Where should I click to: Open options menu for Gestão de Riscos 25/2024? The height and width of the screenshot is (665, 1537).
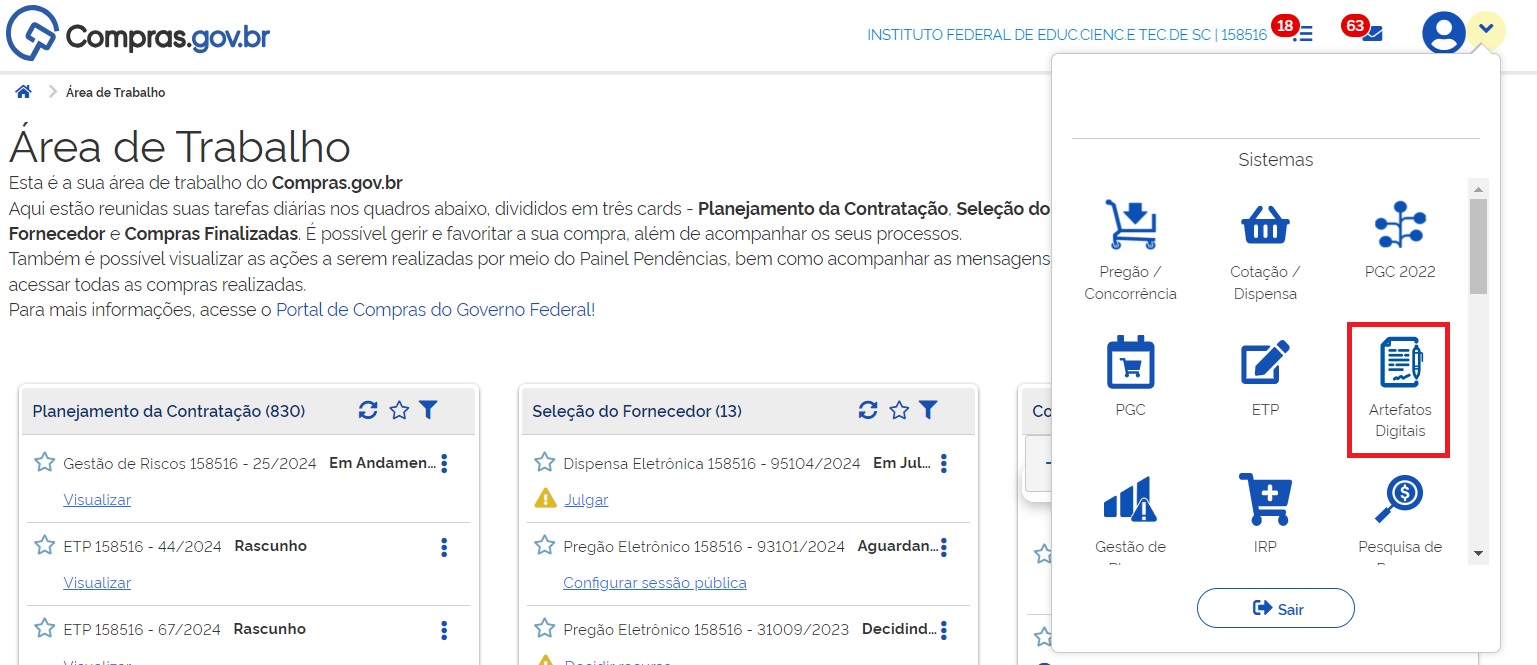444,464
